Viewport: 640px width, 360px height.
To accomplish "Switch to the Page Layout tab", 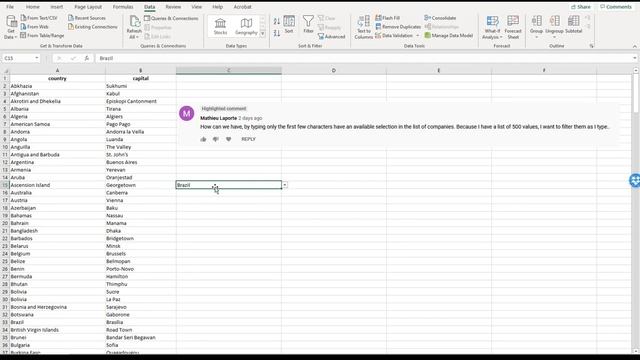I will coord(88,7).
